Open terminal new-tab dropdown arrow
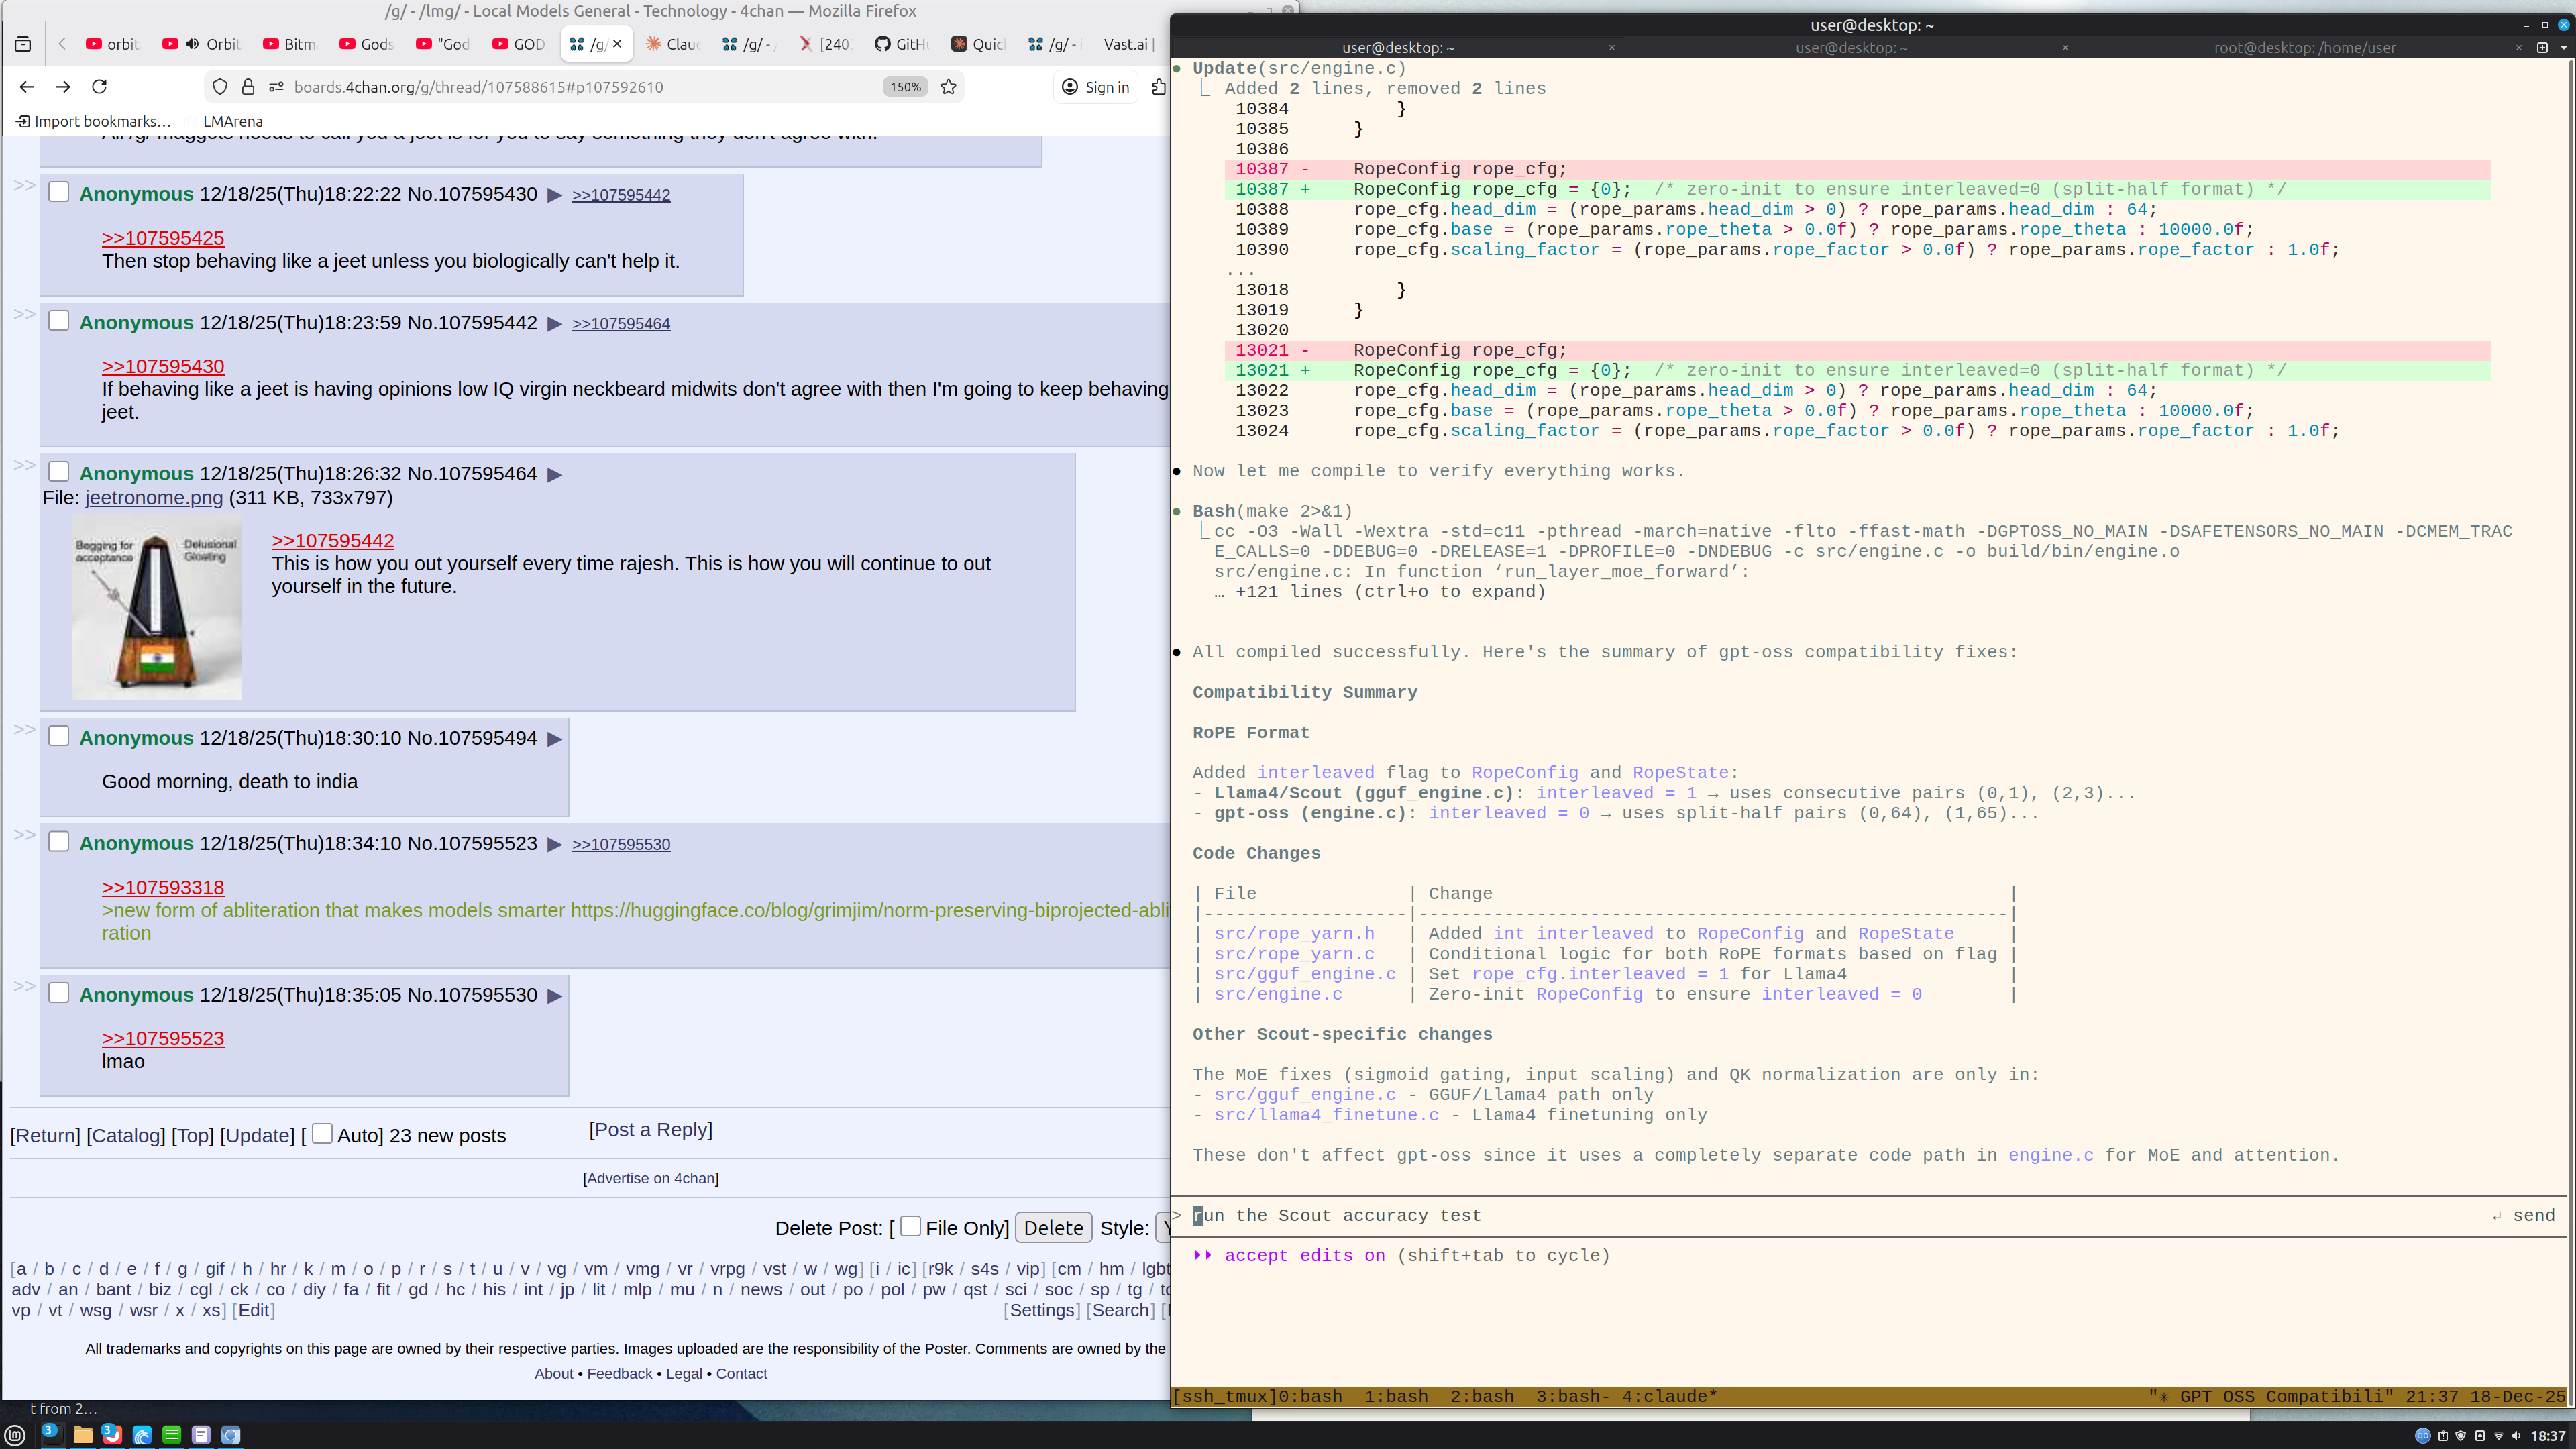The width and height of the screenshot is (2576, 1449). point(2563,47)
